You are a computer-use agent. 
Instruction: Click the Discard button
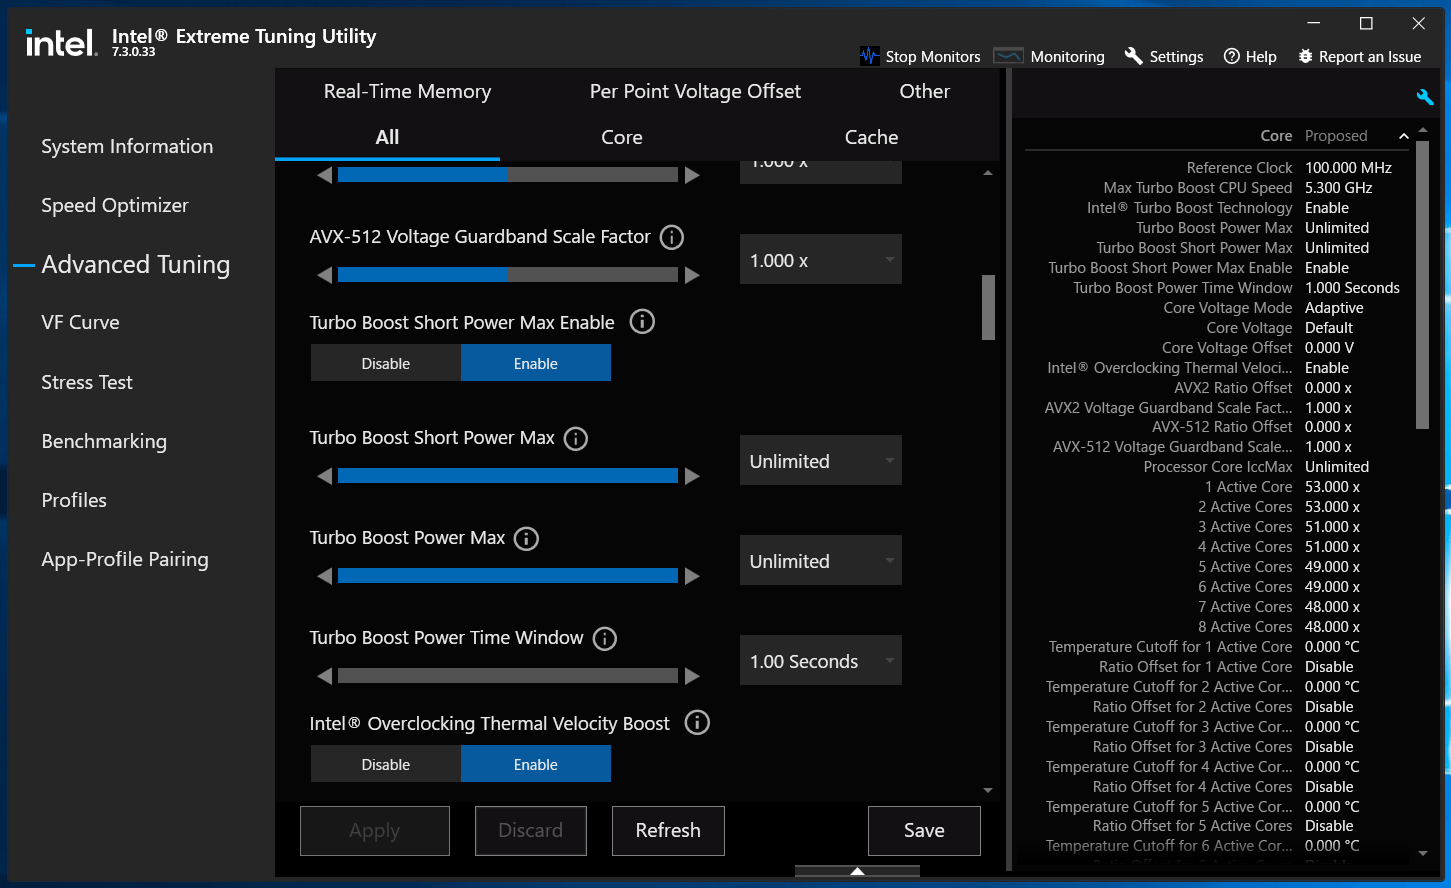coord(531,831)
